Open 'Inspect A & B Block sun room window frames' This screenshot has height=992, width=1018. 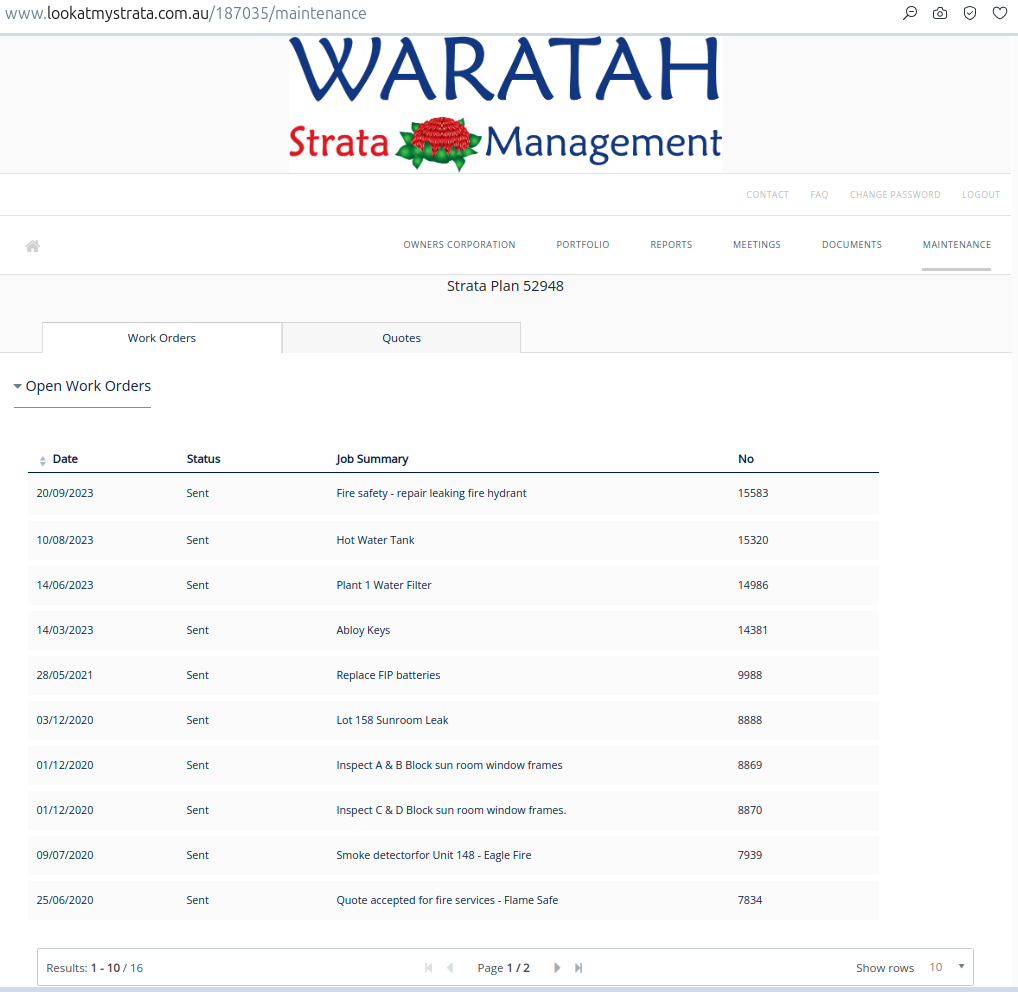(x=449, y=765)
